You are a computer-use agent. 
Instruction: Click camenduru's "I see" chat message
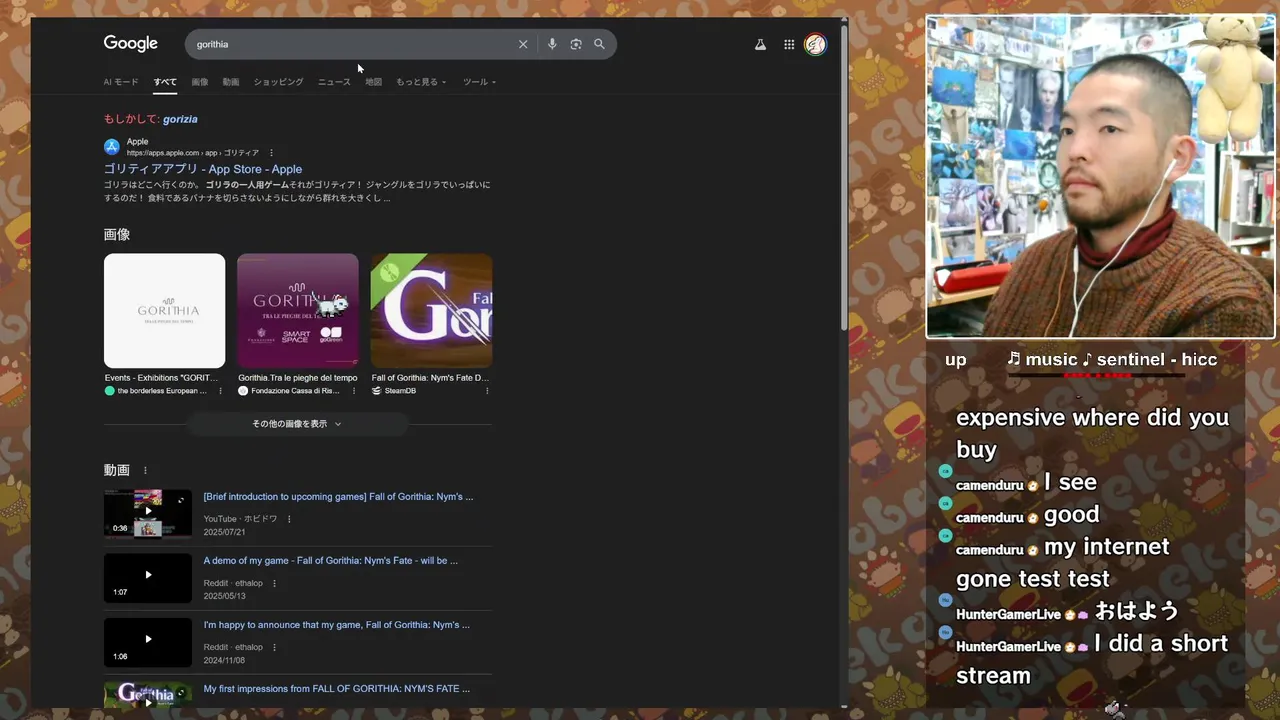tap(1070, 482)
